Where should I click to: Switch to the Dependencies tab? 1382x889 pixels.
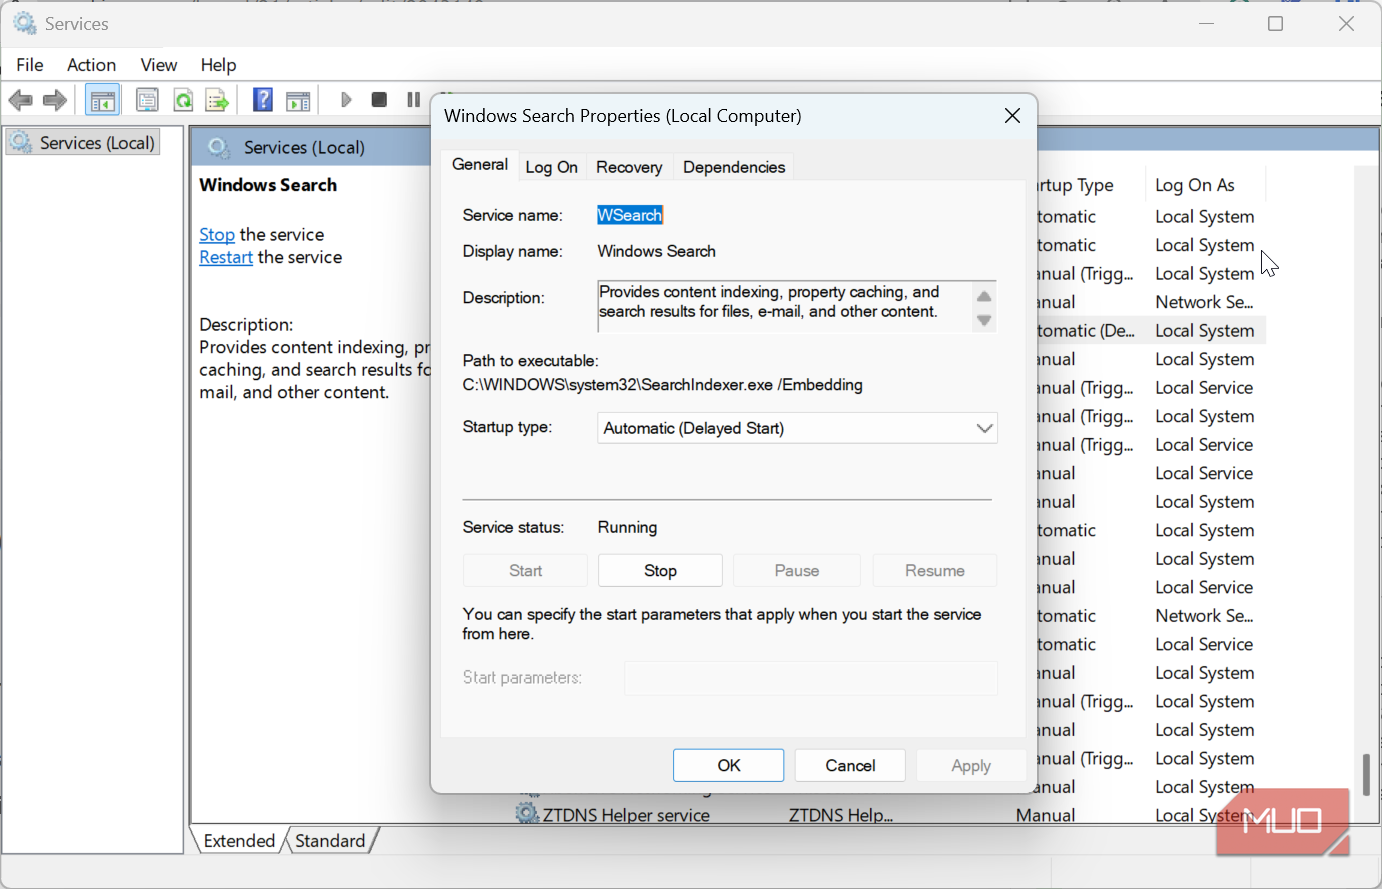click(734, 167)
